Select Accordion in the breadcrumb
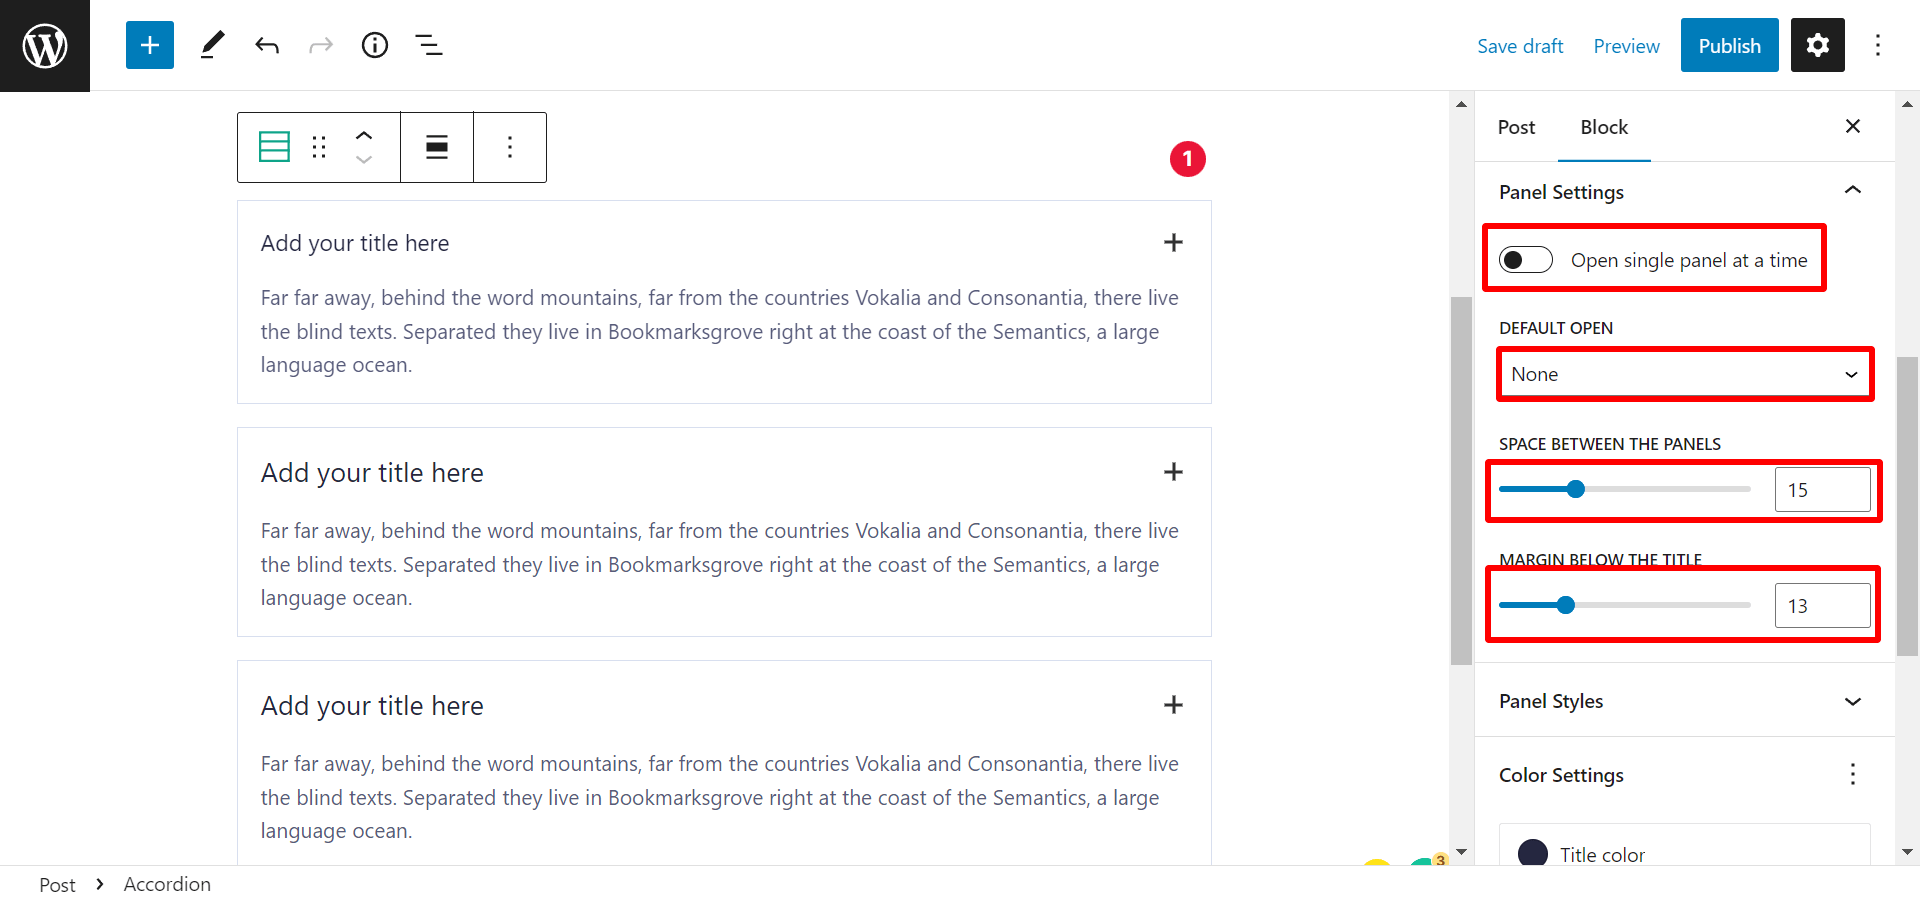1920x902 pixels. tap(167, 884)
